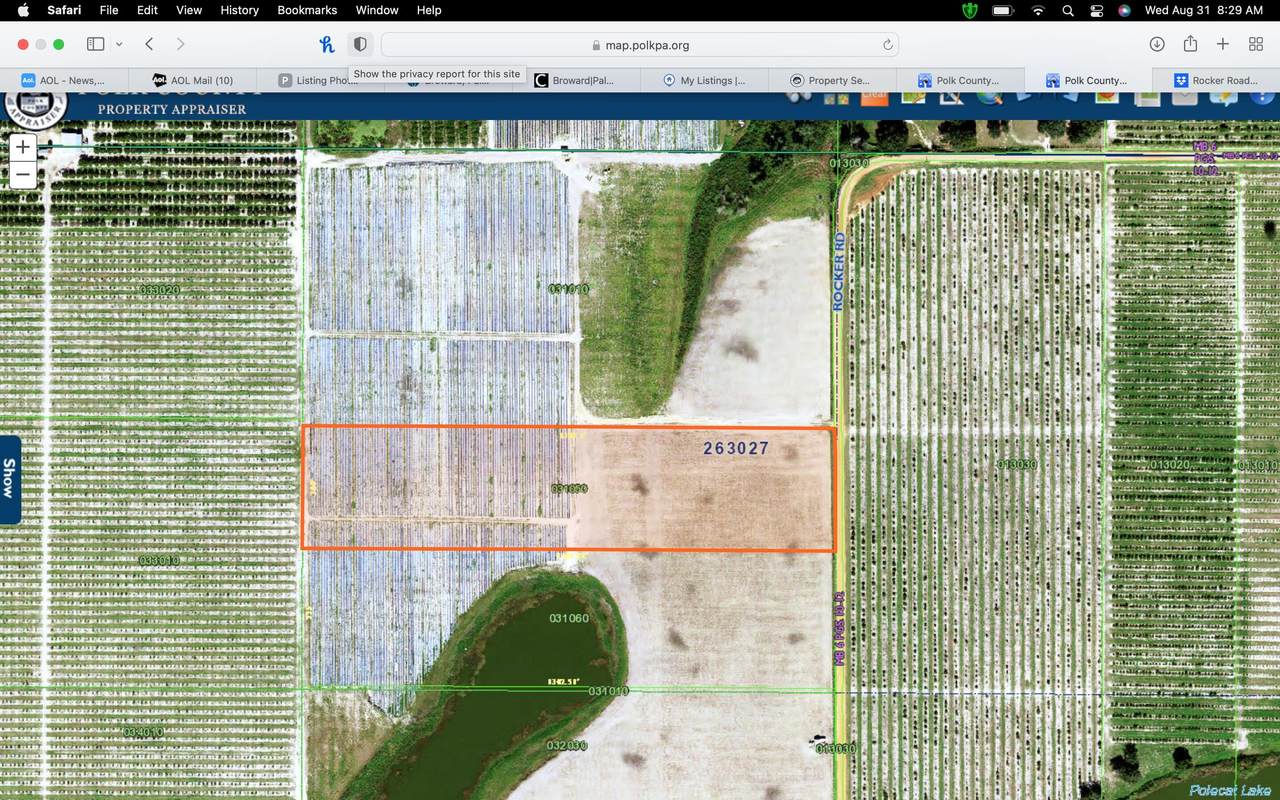Viewport: 1280px width, 800px height.
Task: Open the Show side panel tab
Action: pyautogui.click(x=9, y=479)
